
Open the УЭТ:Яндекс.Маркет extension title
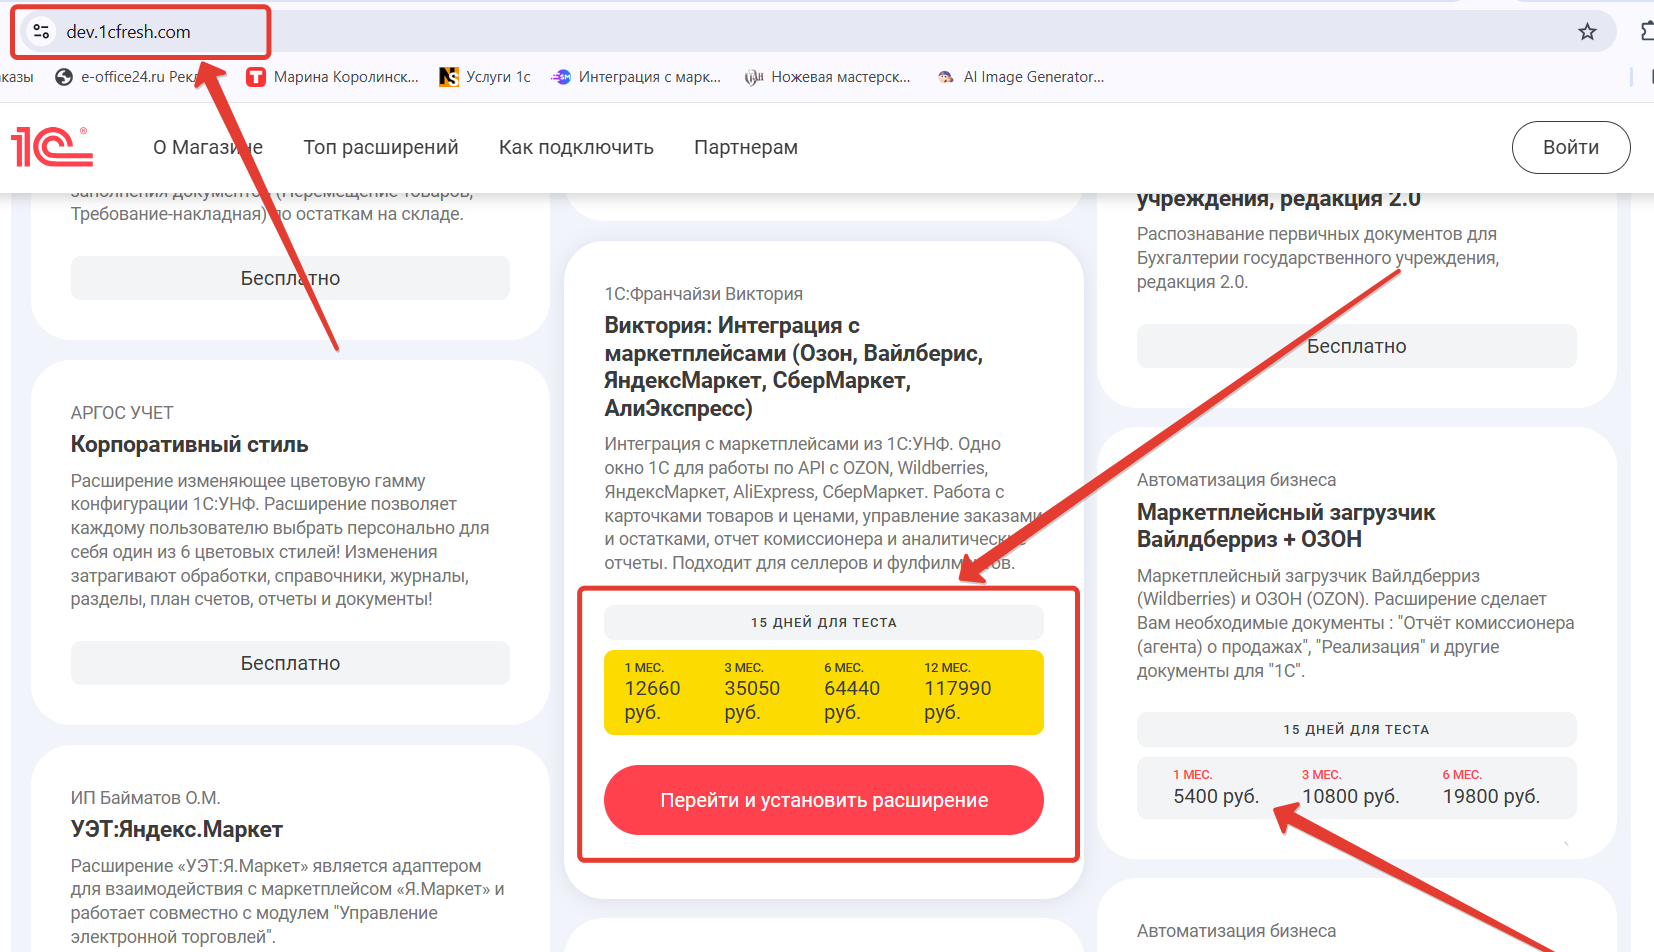click(177, 830)
